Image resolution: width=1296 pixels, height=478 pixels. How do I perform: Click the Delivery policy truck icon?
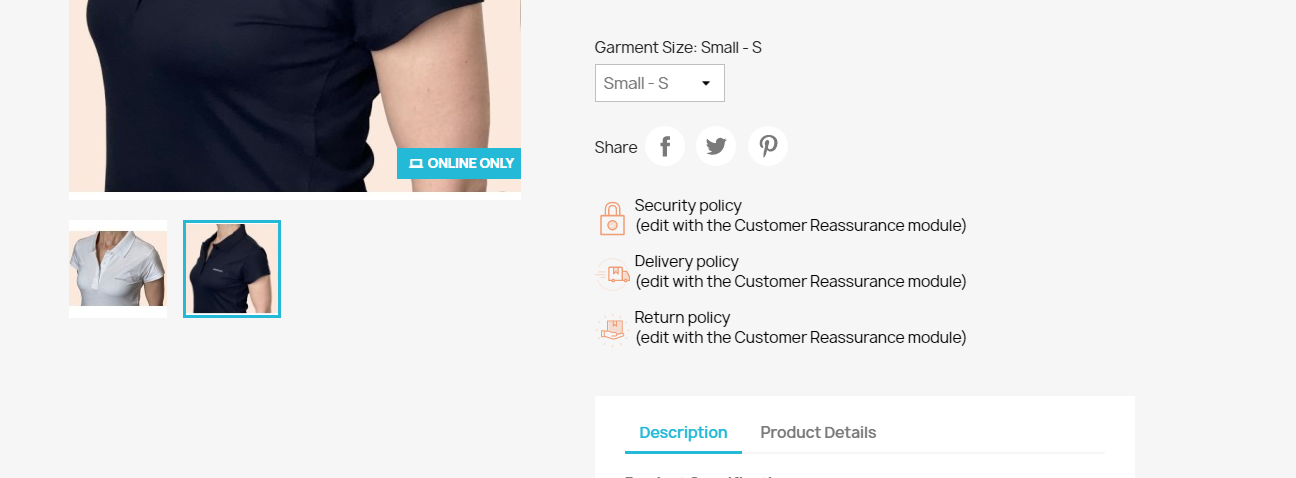tap(612, 273)
